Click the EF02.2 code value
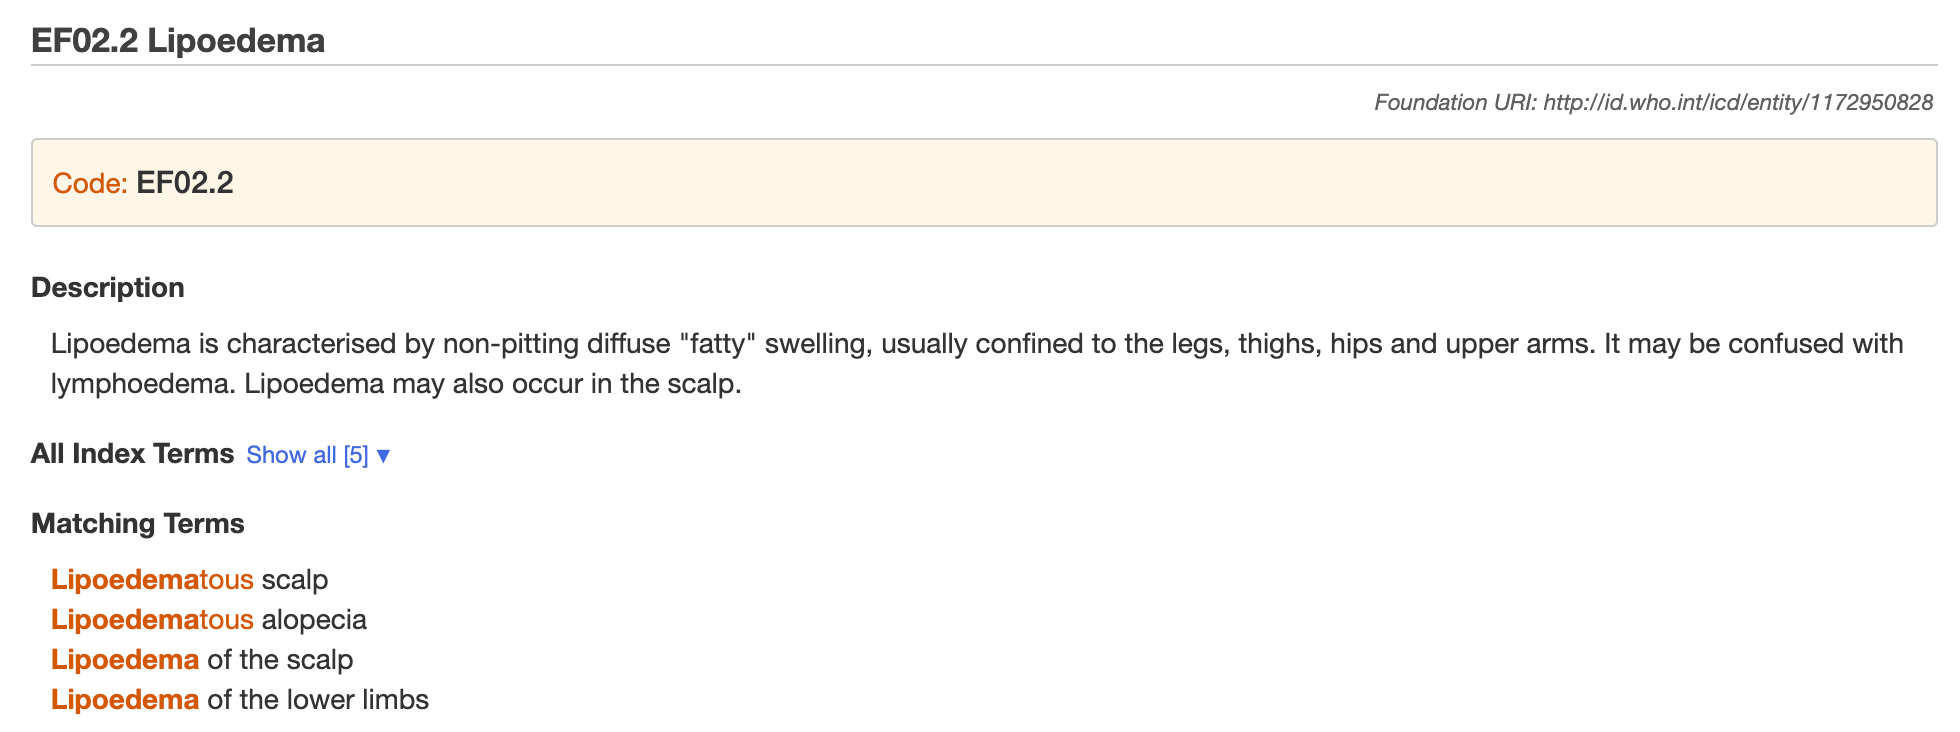 coord(185,183)
